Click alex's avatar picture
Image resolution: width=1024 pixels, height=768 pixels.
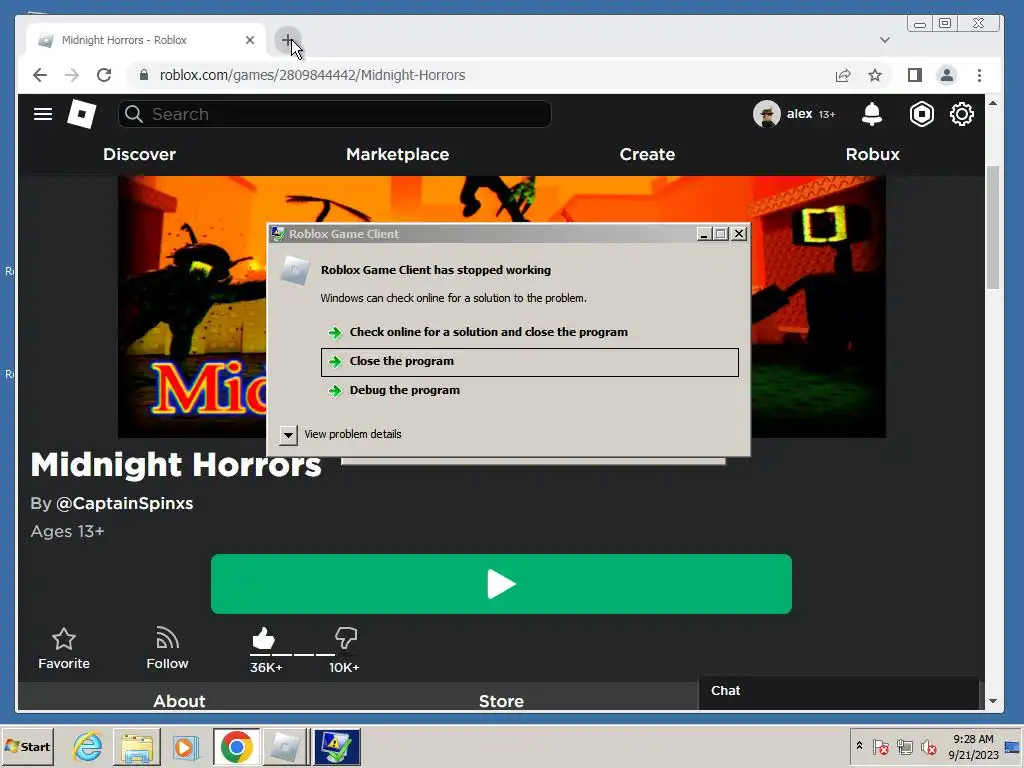pyautogui.click(x=767, y=114)
